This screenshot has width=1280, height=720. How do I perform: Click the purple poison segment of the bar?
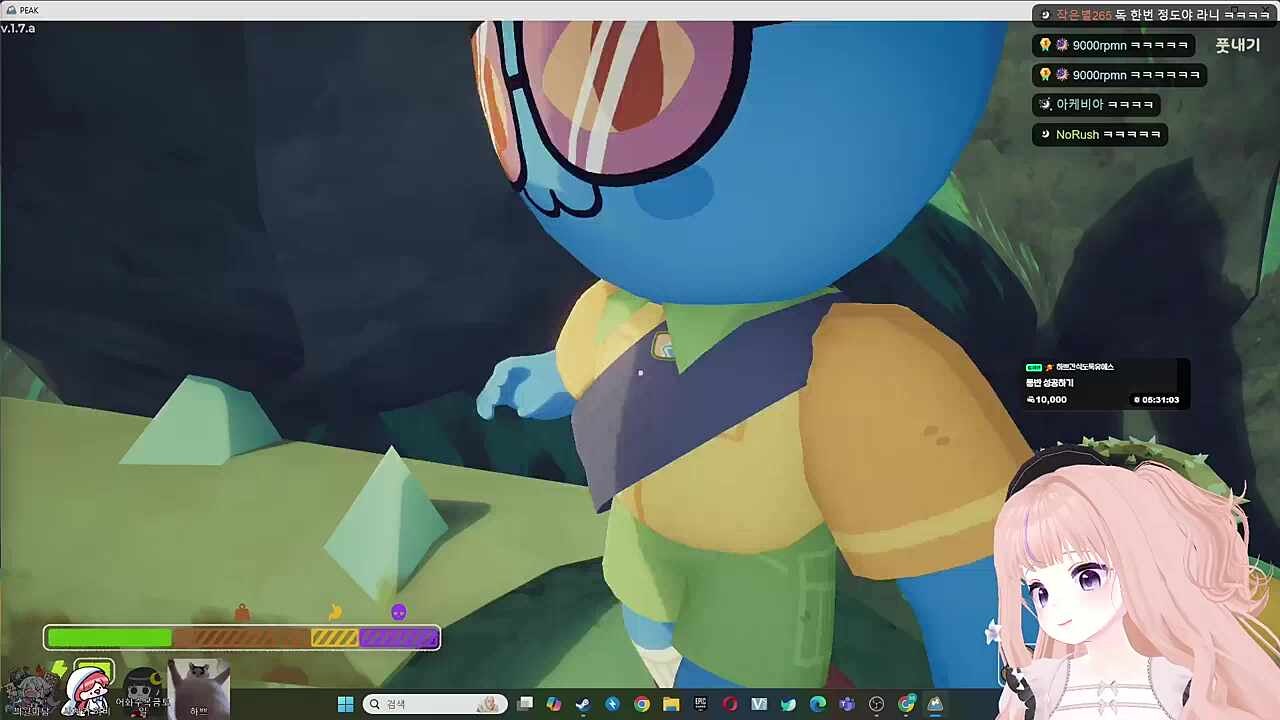[398, 638]
